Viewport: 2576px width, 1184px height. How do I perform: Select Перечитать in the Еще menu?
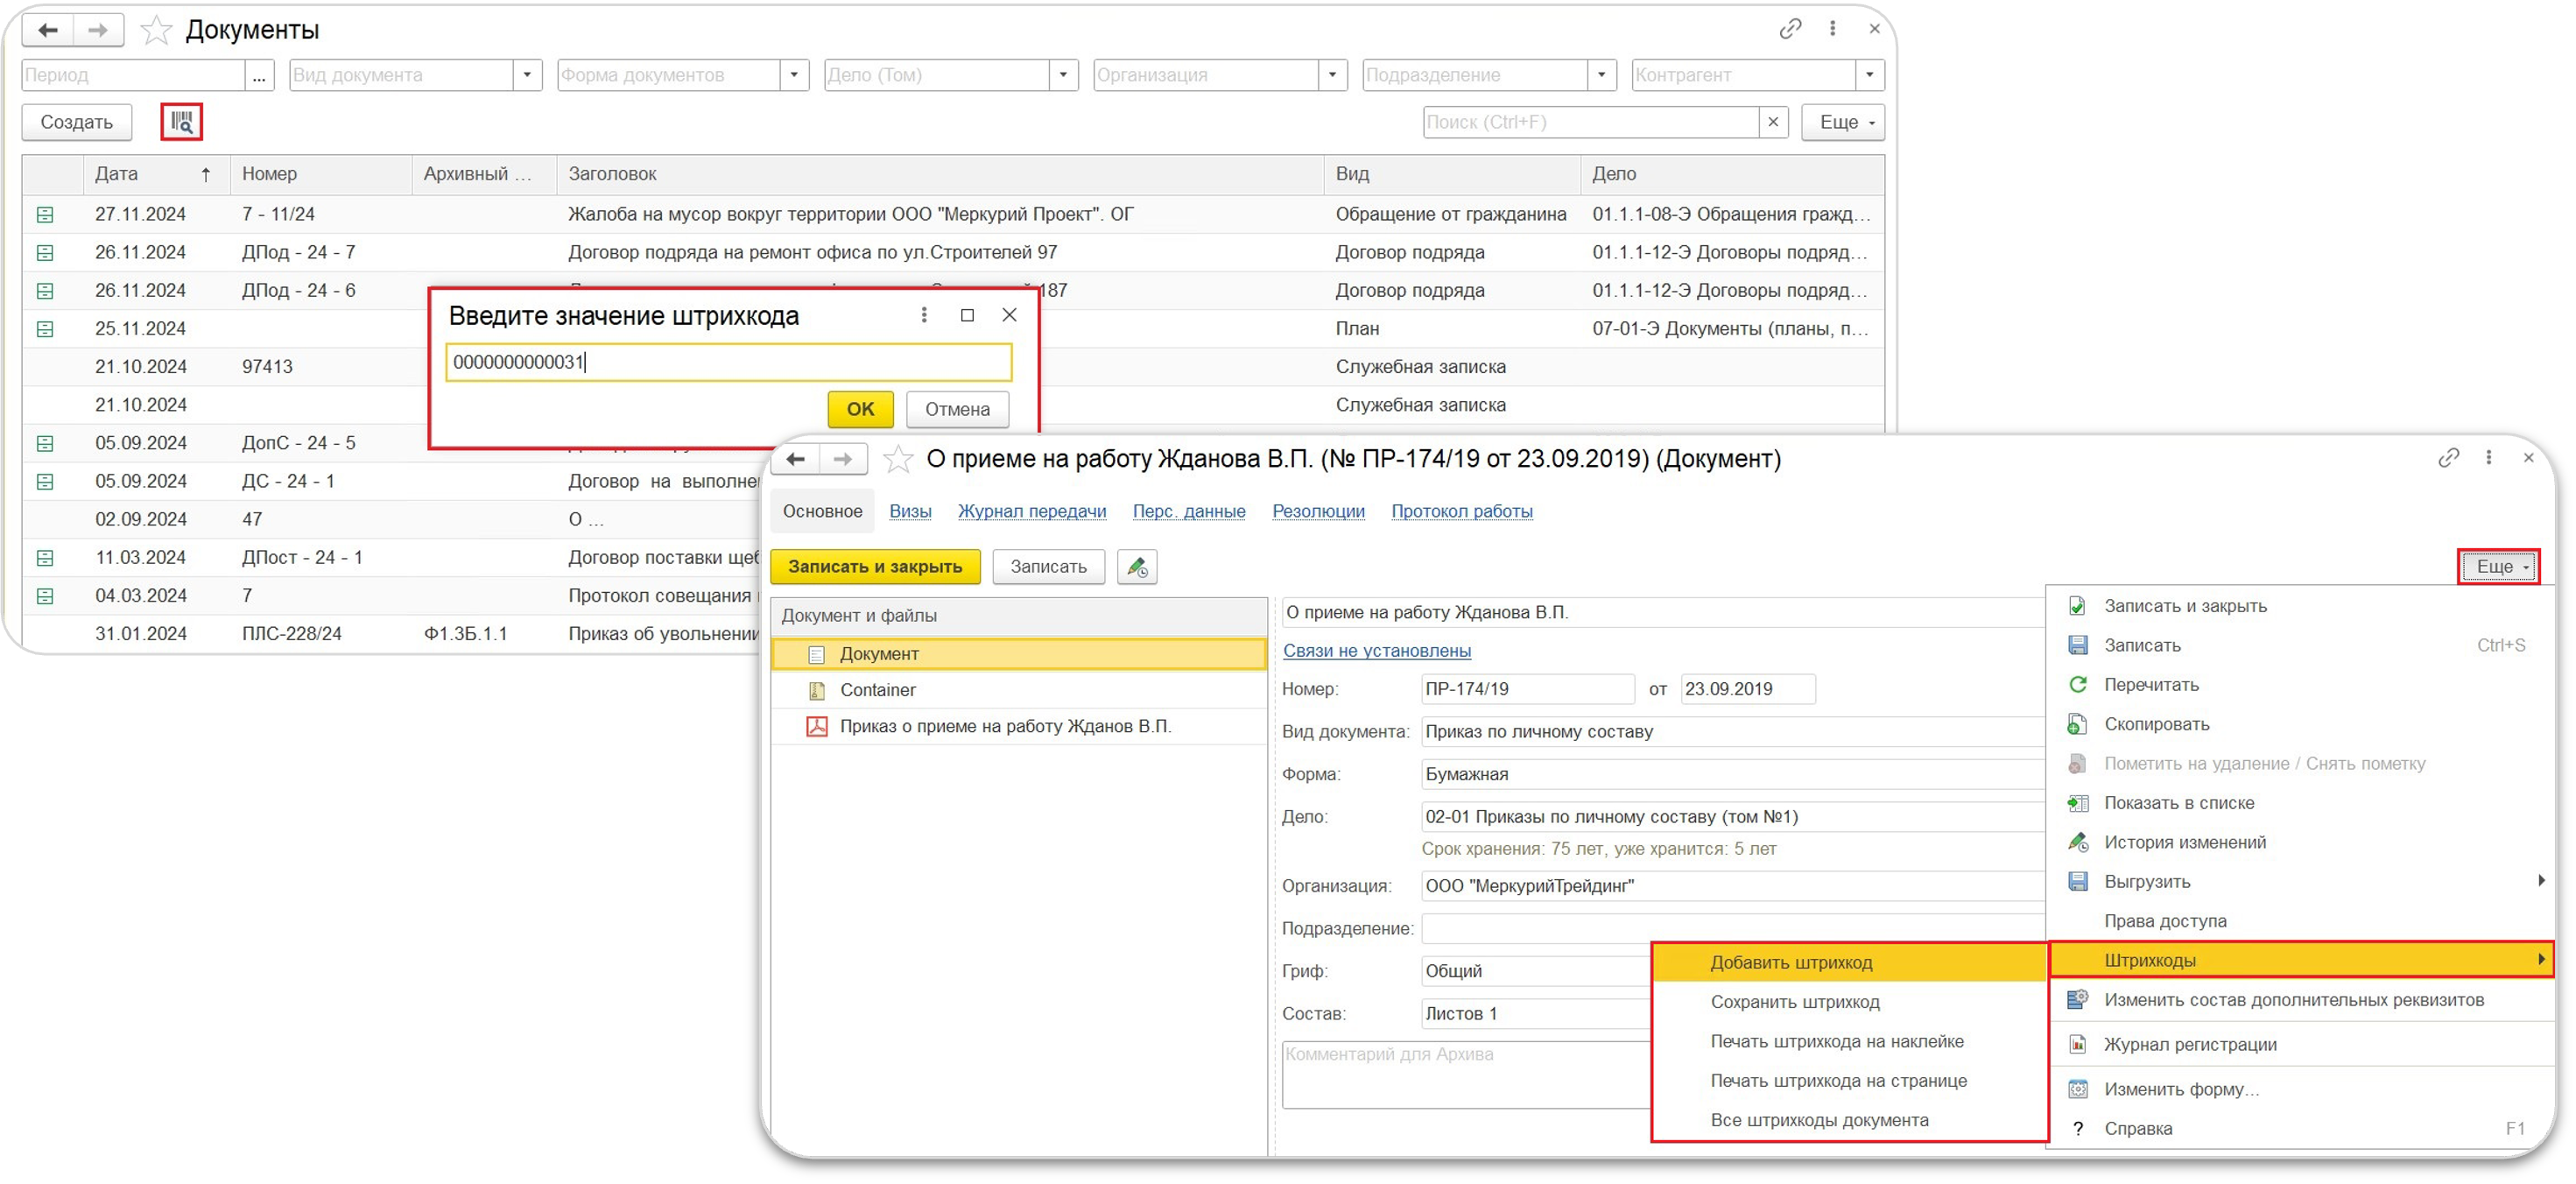2302,685
